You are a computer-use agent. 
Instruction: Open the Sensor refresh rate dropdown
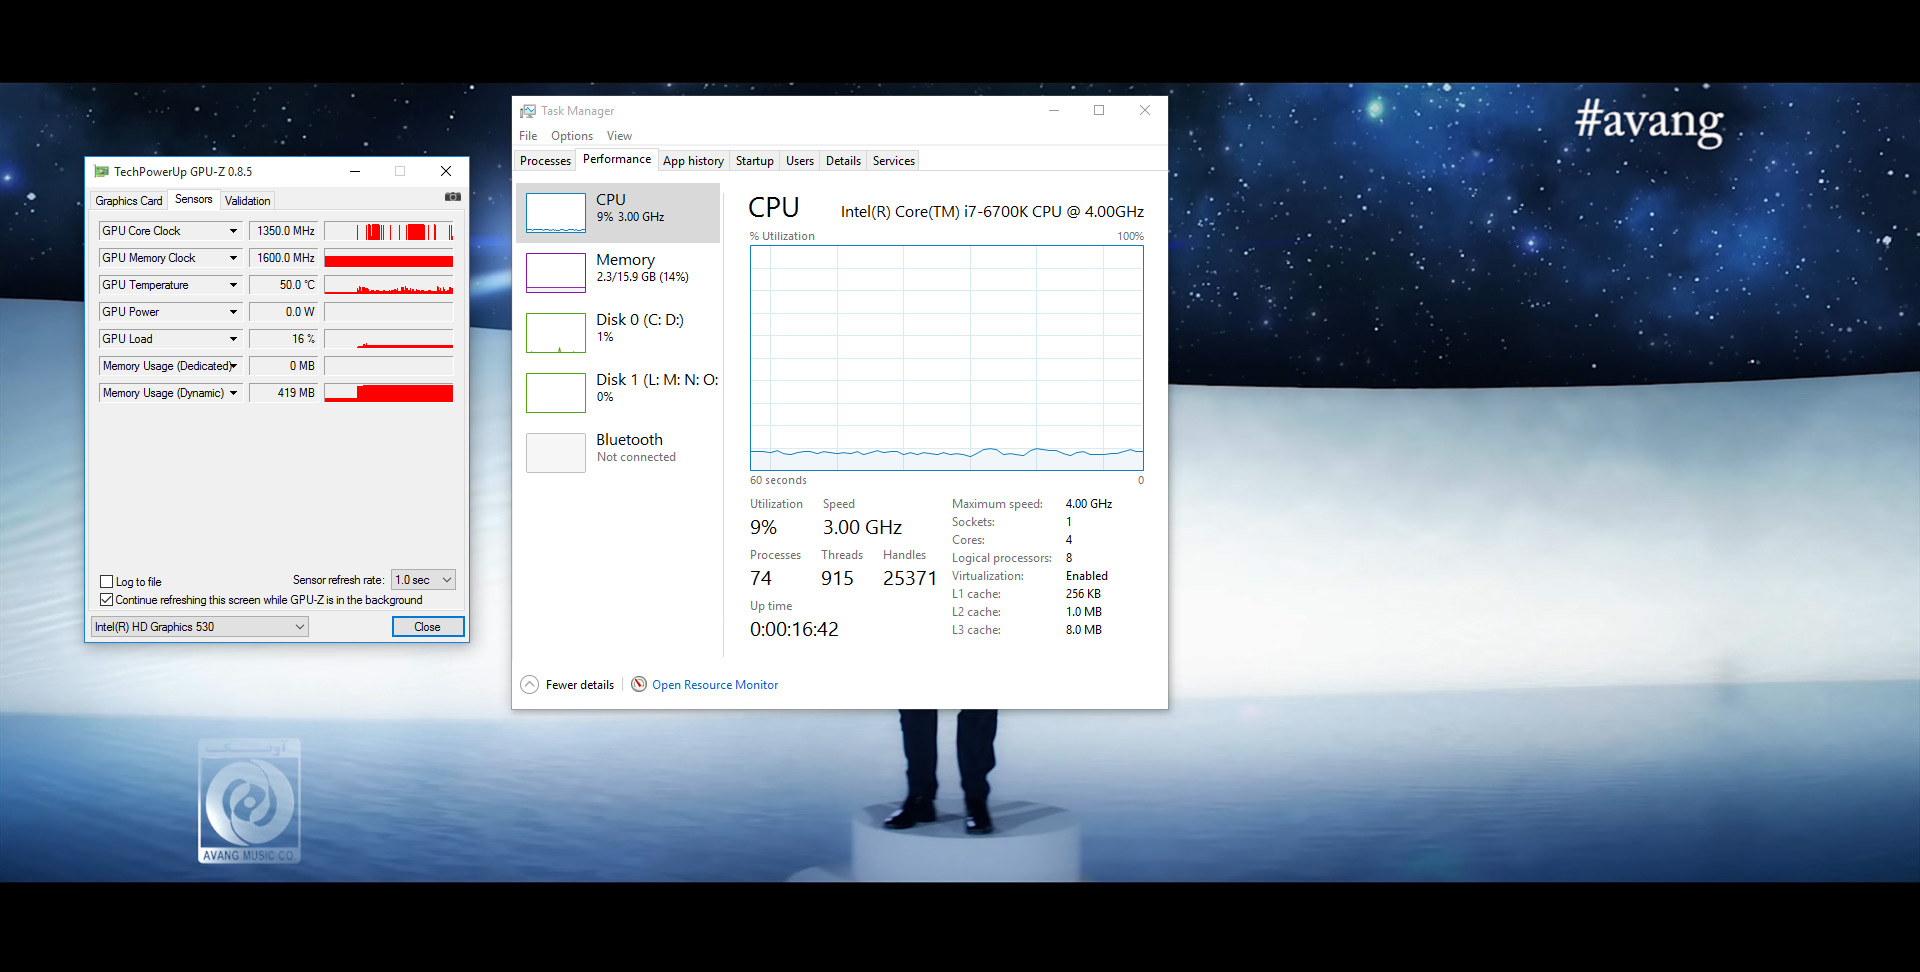pos(423,580)
